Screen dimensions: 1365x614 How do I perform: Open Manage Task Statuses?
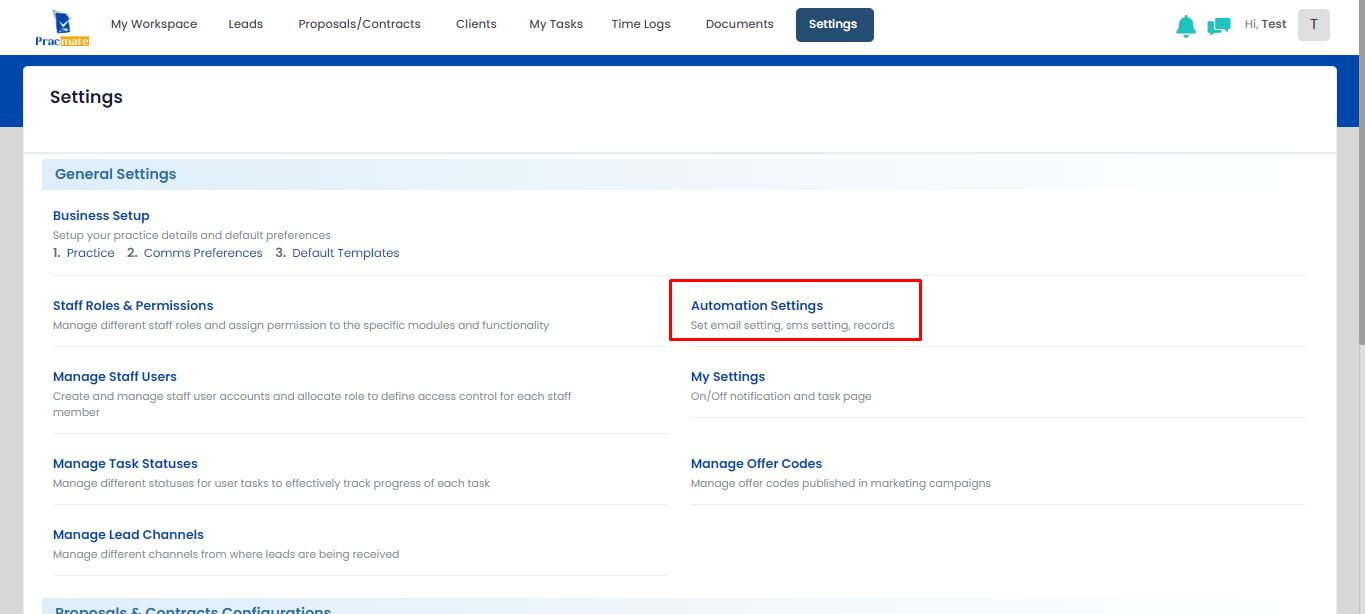pos(125,463)
